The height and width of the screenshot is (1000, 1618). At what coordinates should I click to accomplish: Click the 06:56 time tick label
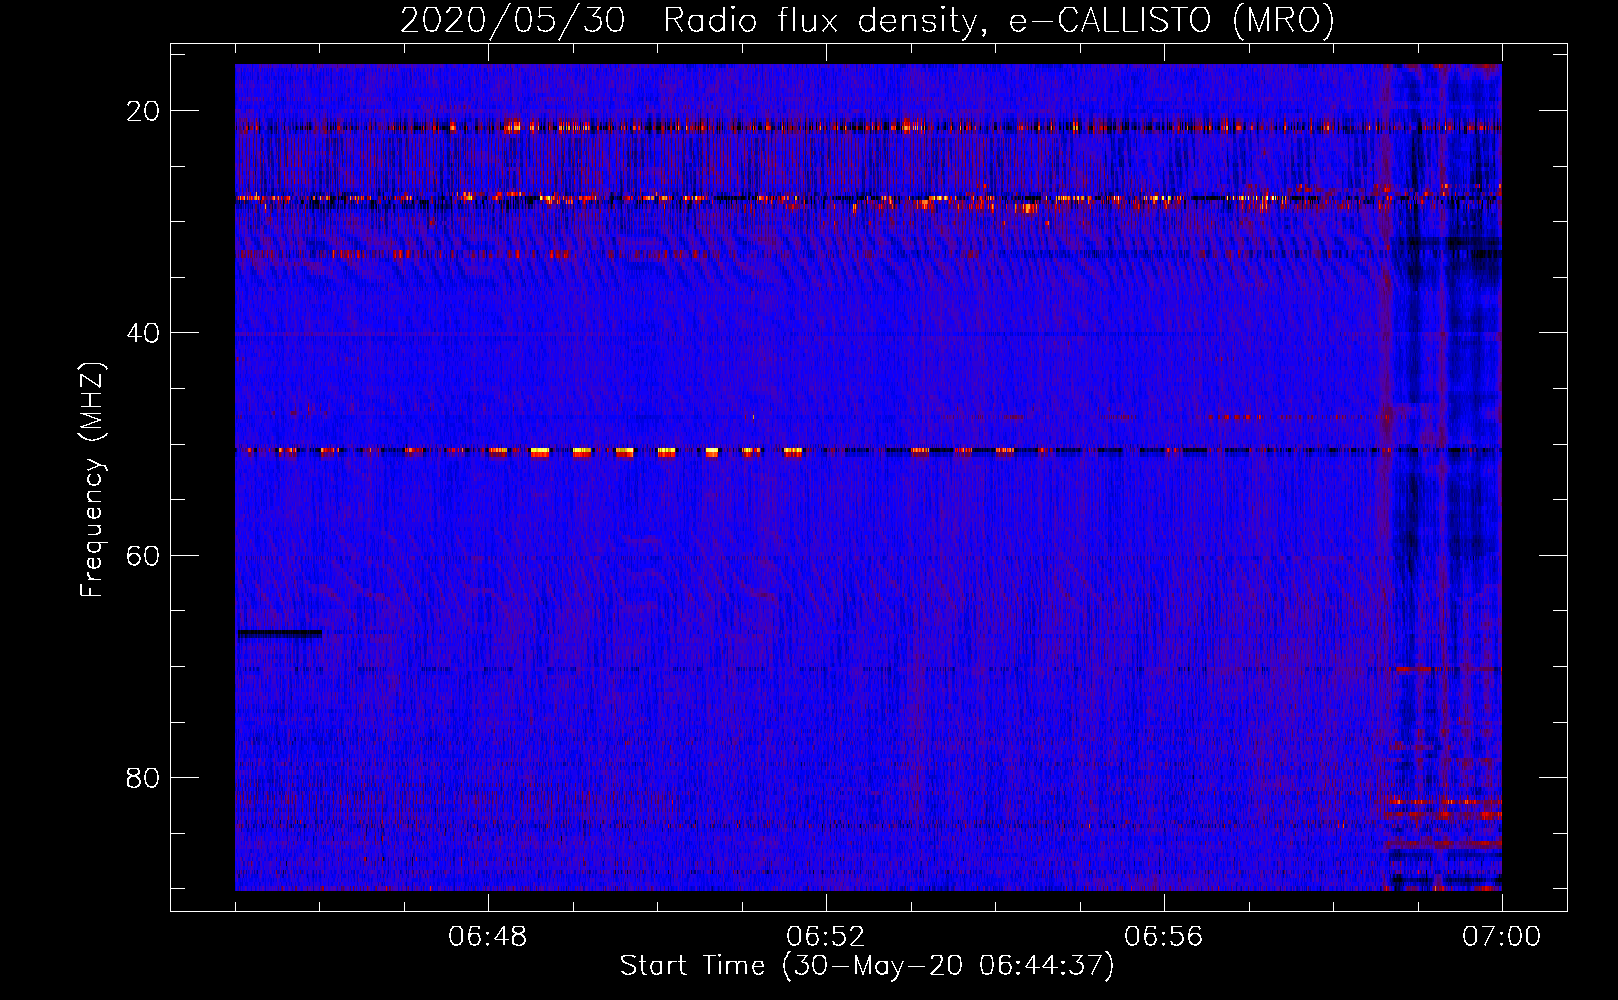pyautogui.click(x=1164, y=937)
